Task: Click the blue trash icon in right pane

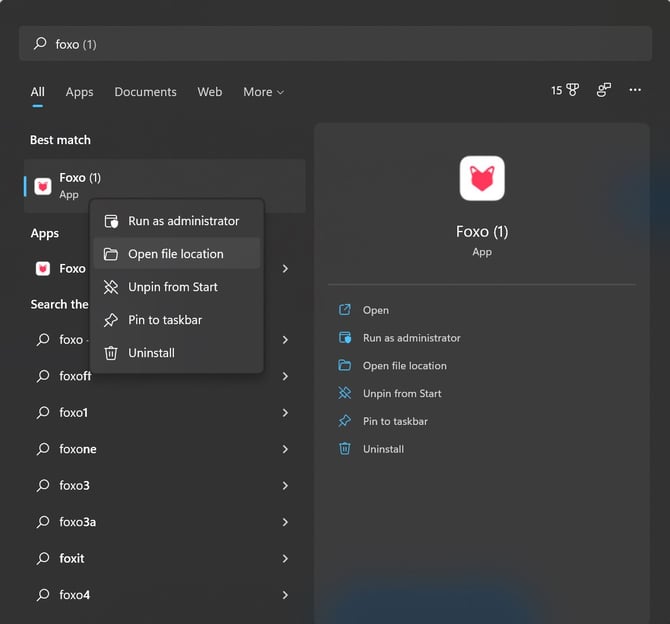Action: pyautogui.click(x=345, y=449)
